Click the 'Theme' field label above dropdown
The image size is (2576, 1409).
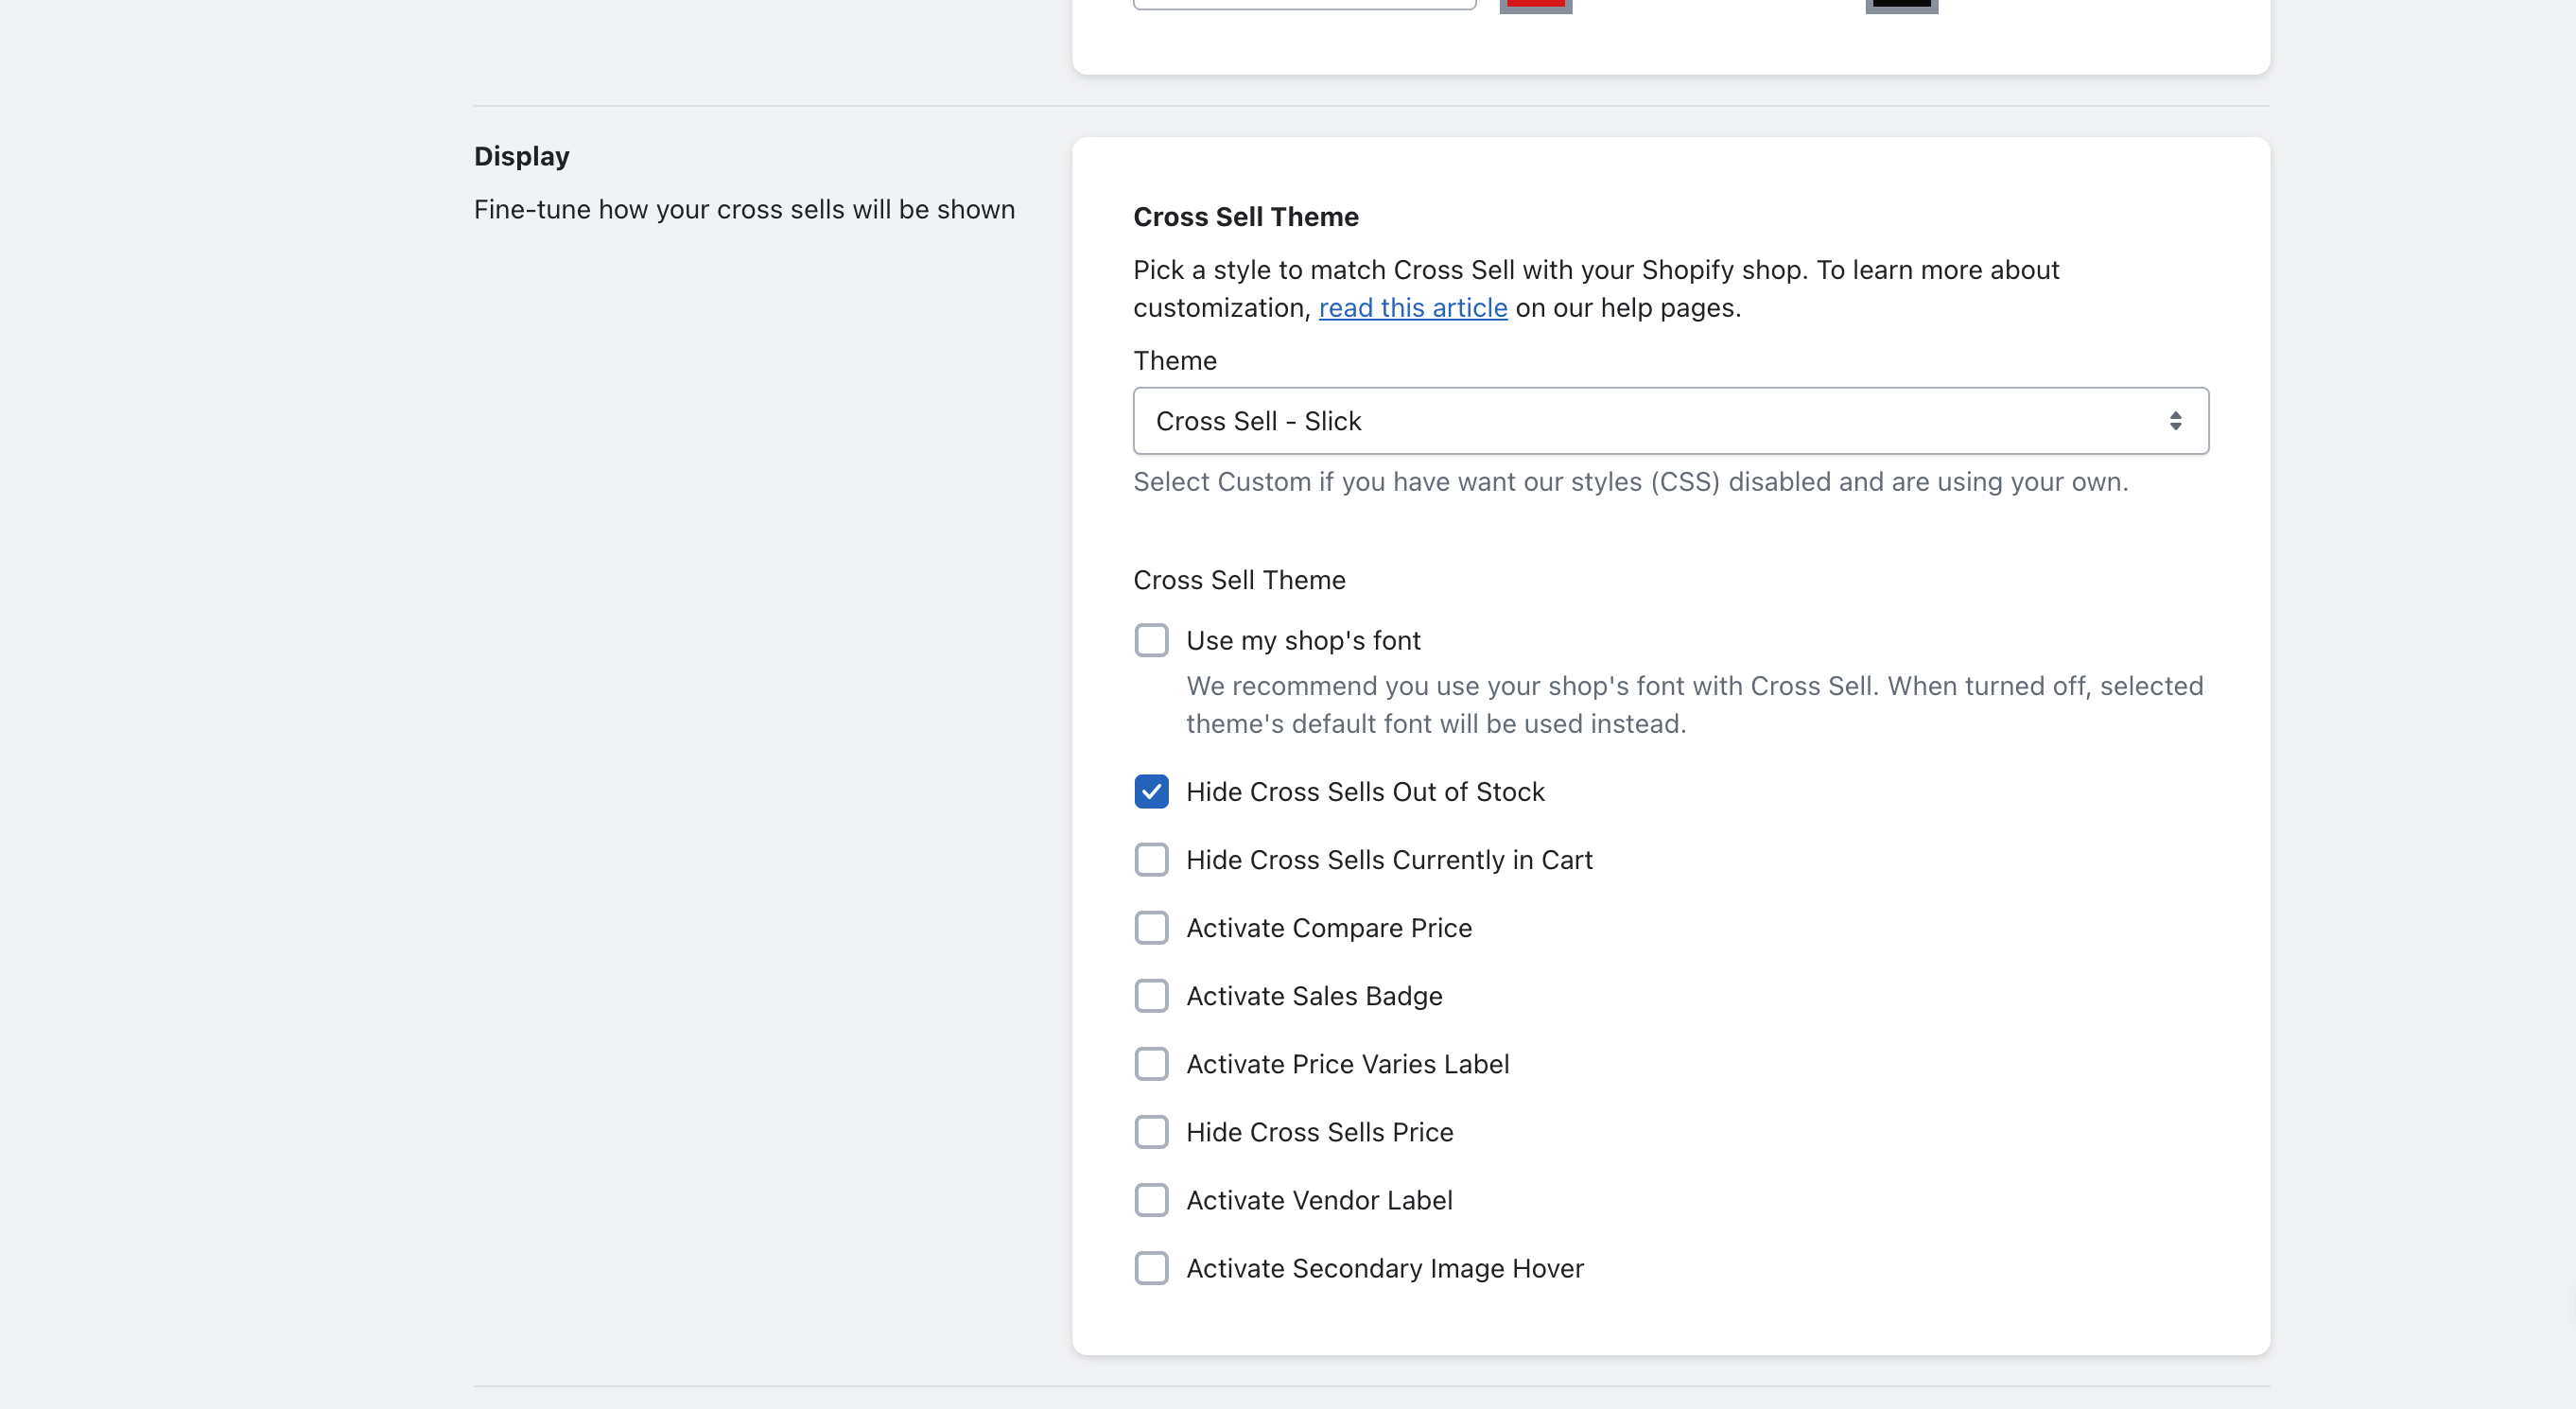coord(1174,361)
